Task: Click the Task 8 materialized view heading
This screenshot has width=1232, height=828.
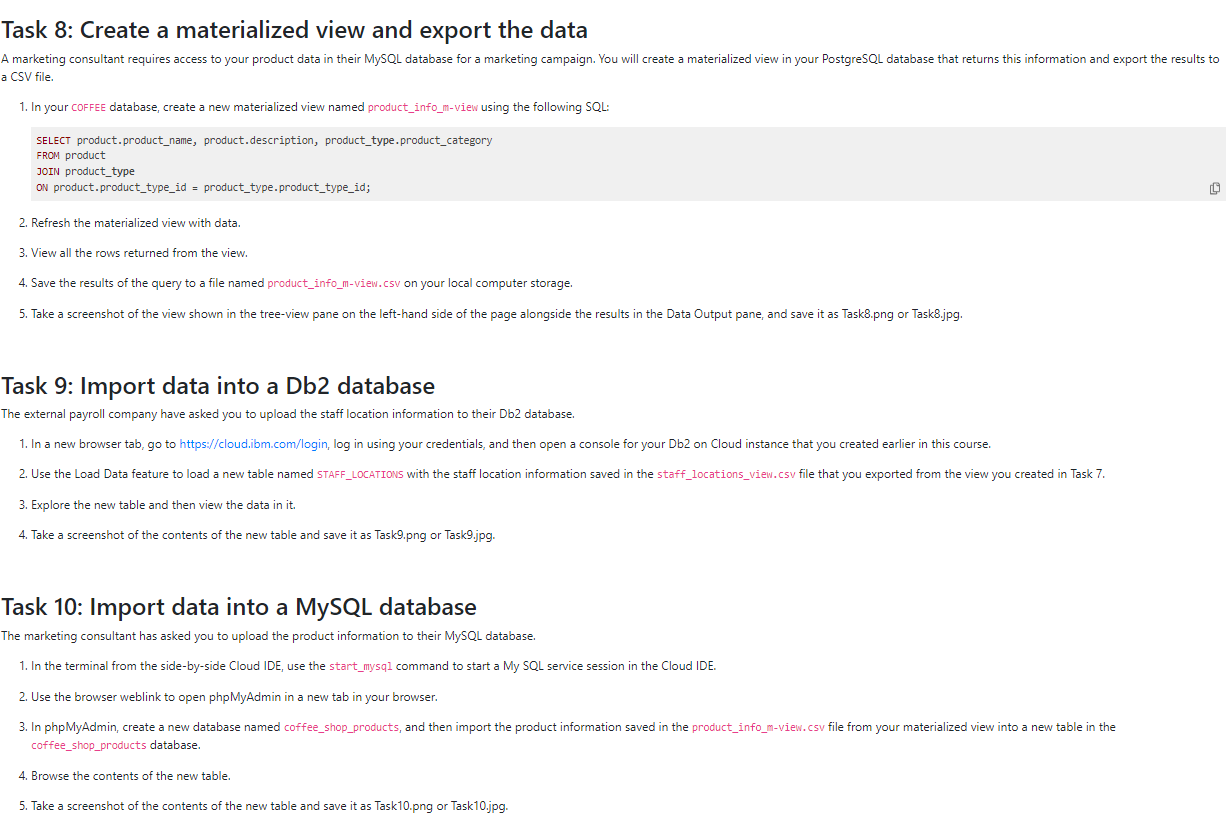Action: click(x=294, y=30)
